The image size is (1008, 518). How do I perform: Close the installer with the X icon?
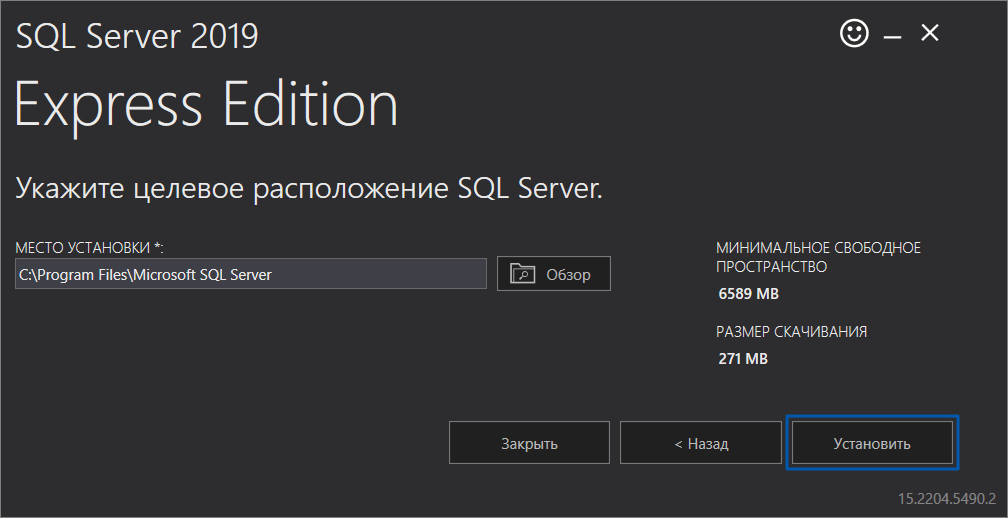(x=930, y=33)
